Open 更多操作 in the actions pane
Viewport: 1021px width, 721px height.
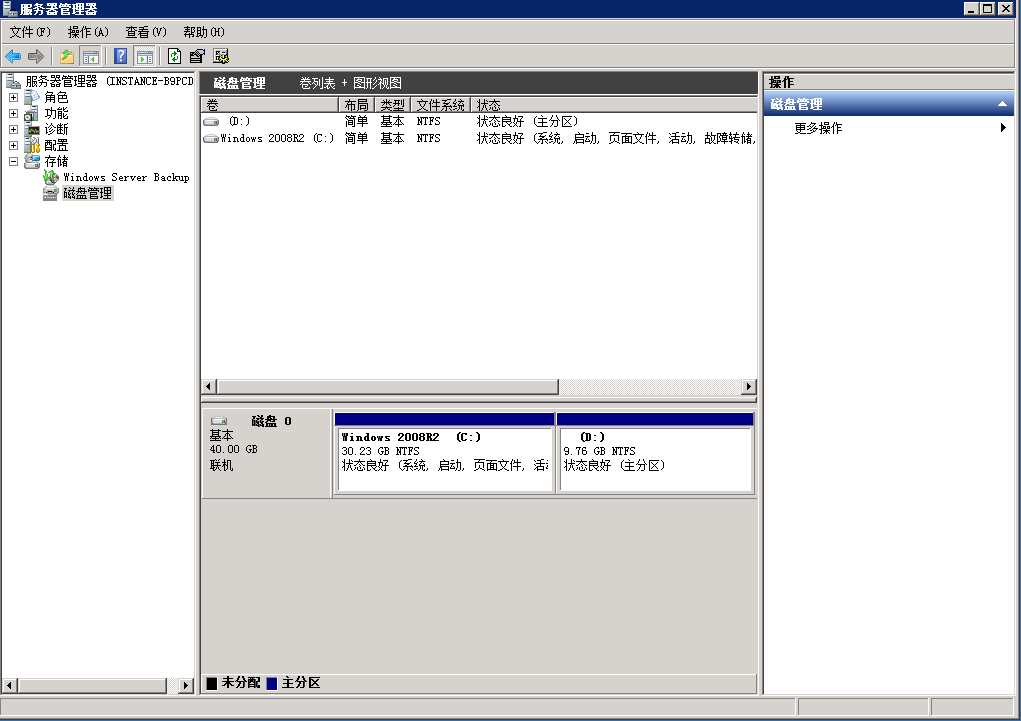click(818, 128)
